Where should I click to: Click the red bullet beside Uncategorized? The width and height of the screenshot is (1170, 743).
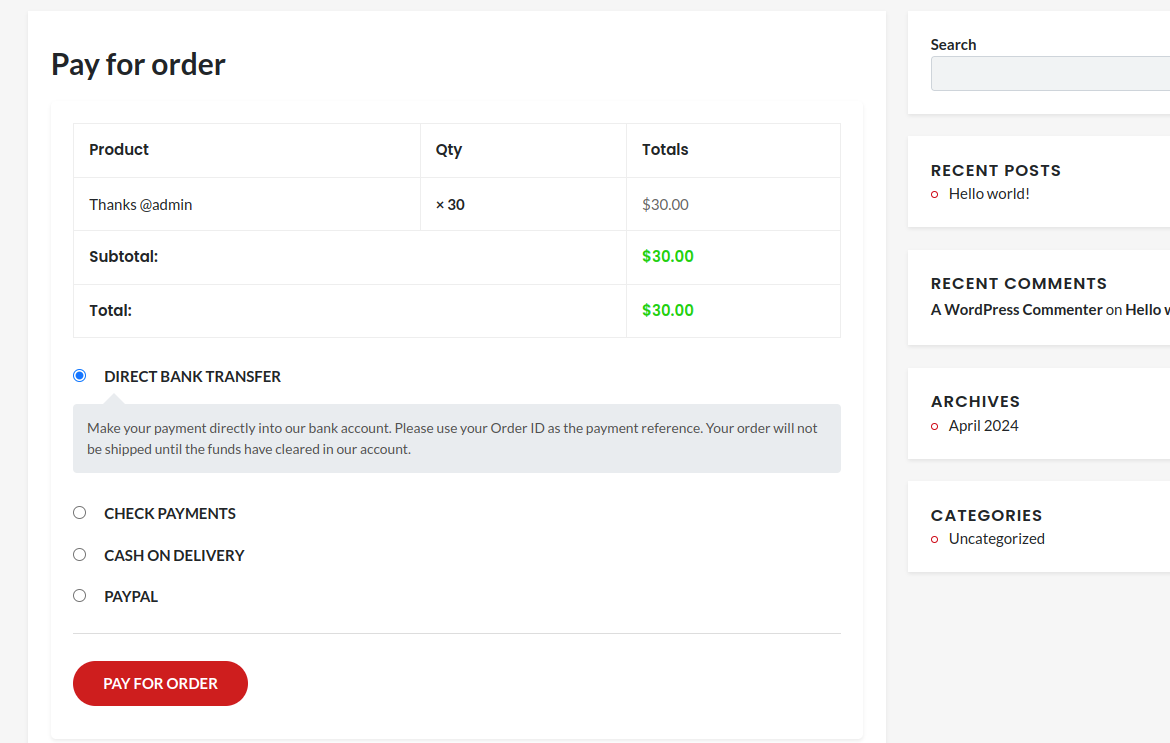(935, 540)
